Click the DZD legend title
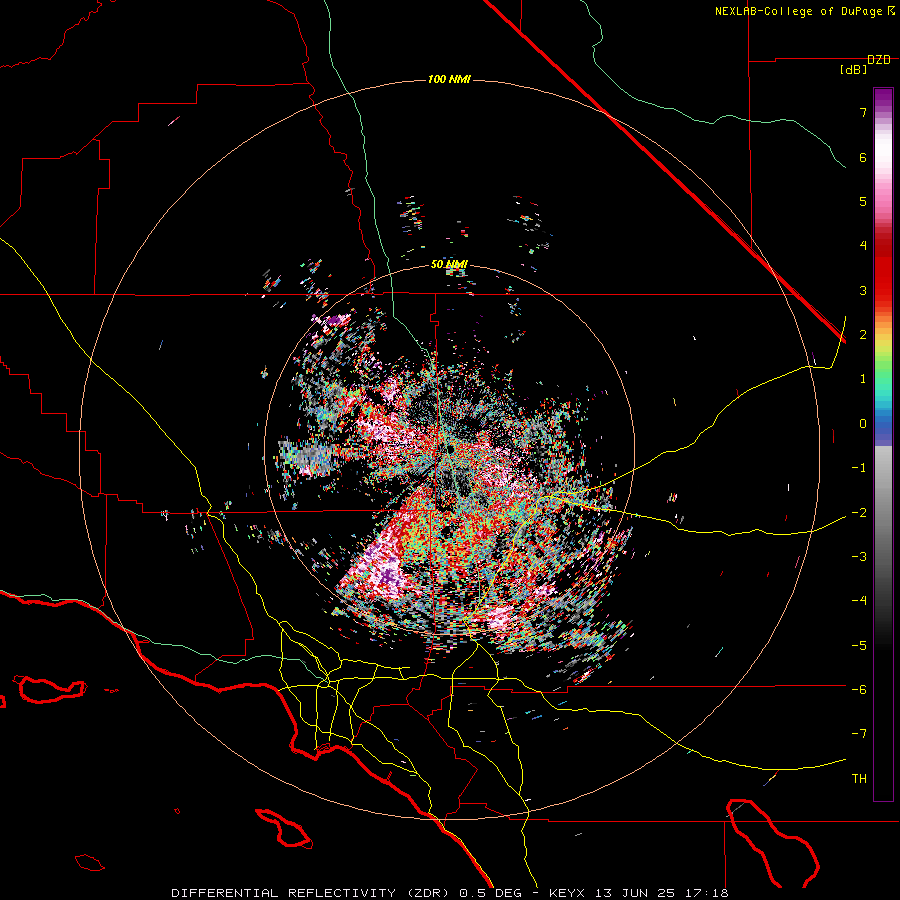Viewport: 900px width, 900px height. (879, 60)
